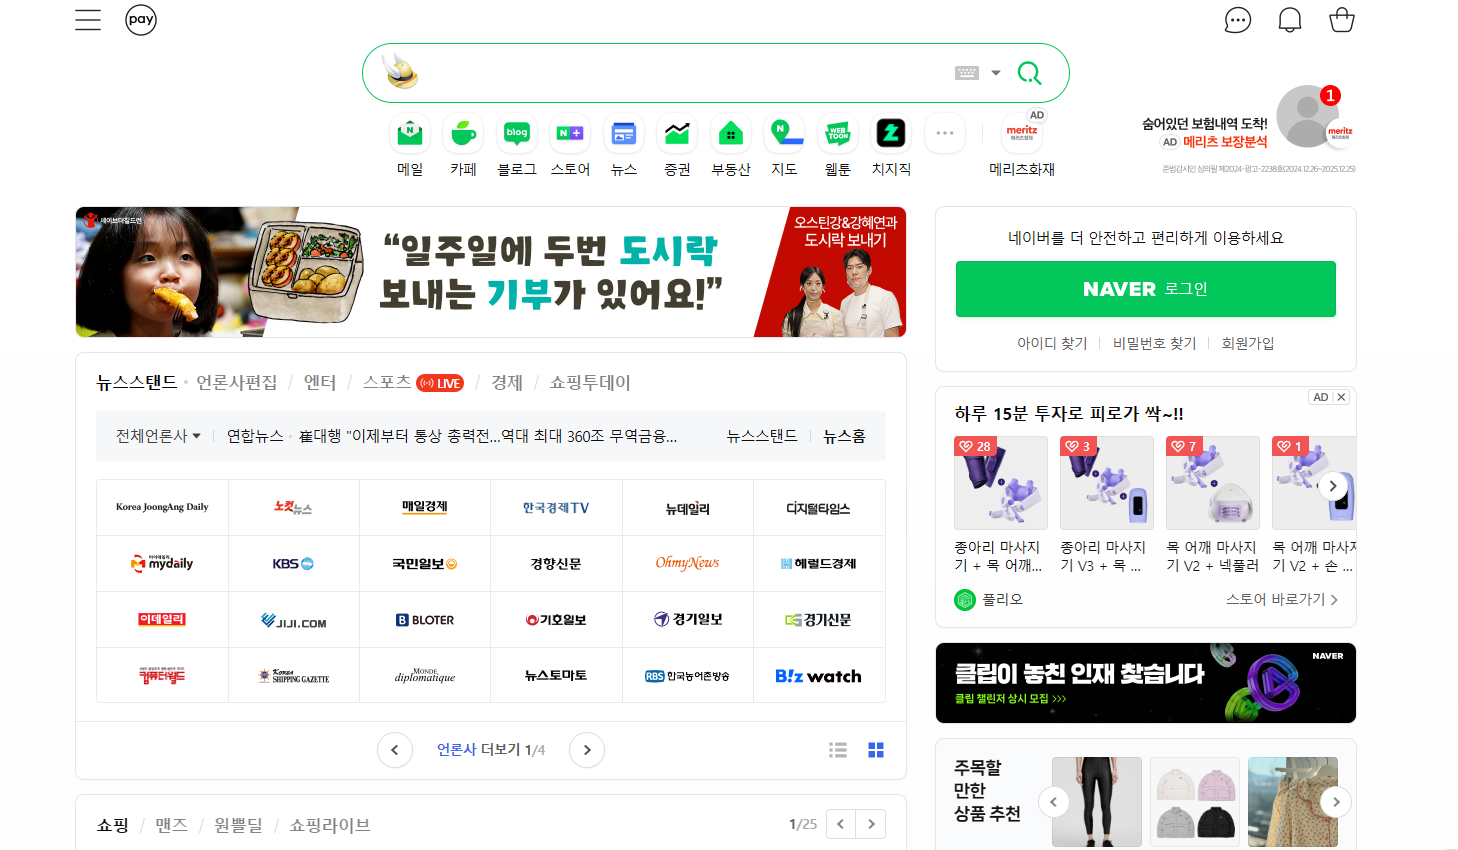Image resolution: width=1458 pixels, height=850 pixels.
Task: Open the Naver Pay icon
Action: (141, 20)
